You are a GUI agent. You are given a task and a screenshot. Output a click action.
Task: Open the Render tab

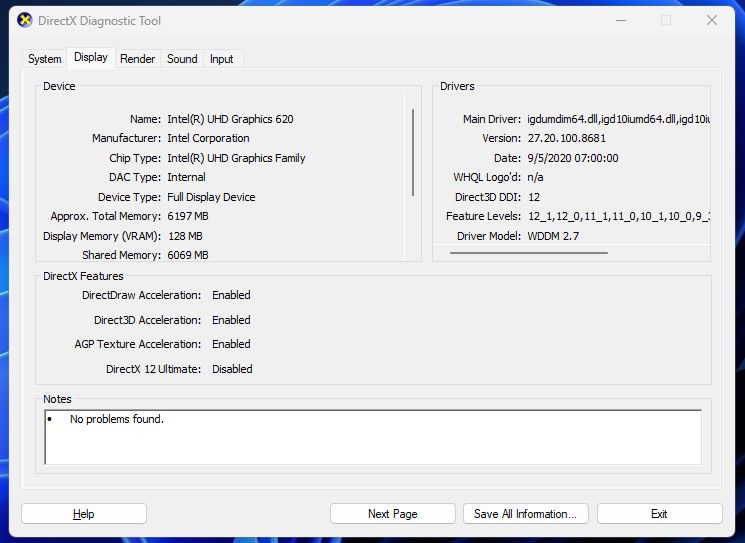[137, 59]
